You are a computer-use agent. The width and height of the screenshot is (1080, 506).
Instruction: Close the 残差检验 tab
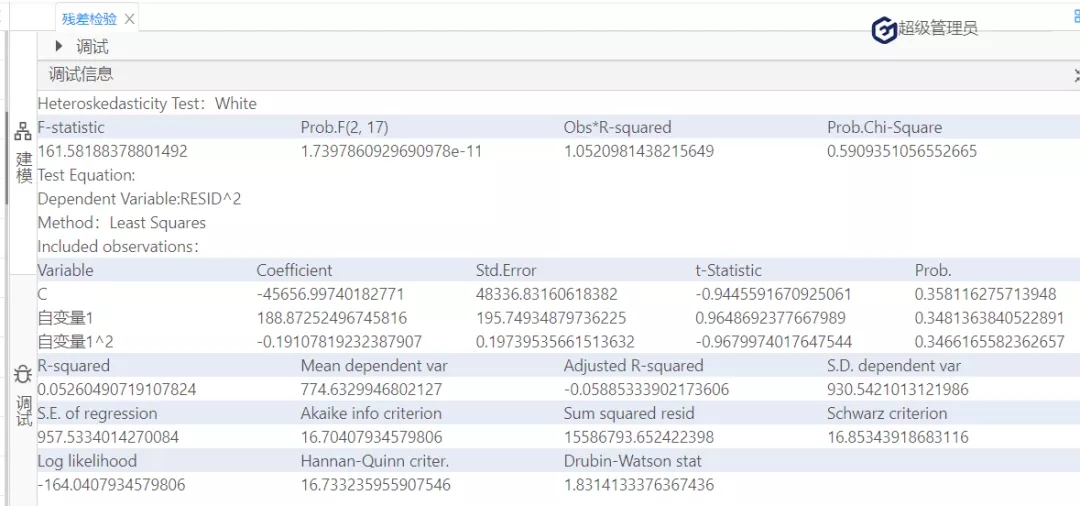[130, 19]
